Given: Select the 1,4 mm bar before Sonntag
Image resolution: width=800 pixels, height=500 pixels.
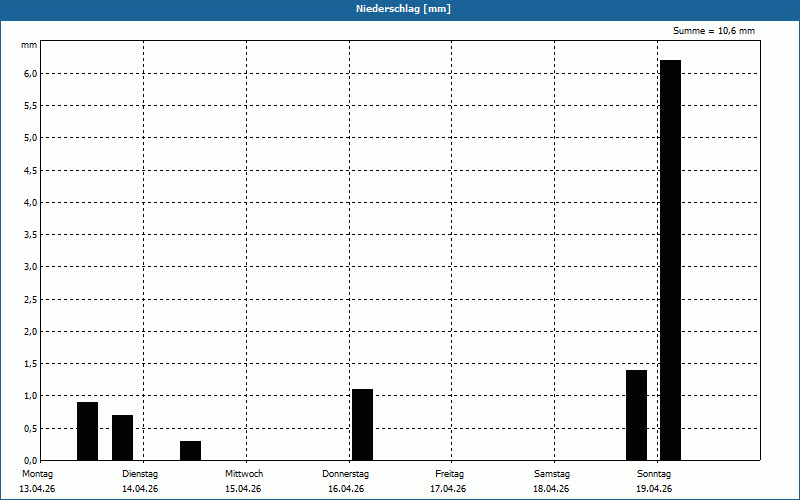Looking at the screenshot, I should (636, 415).
